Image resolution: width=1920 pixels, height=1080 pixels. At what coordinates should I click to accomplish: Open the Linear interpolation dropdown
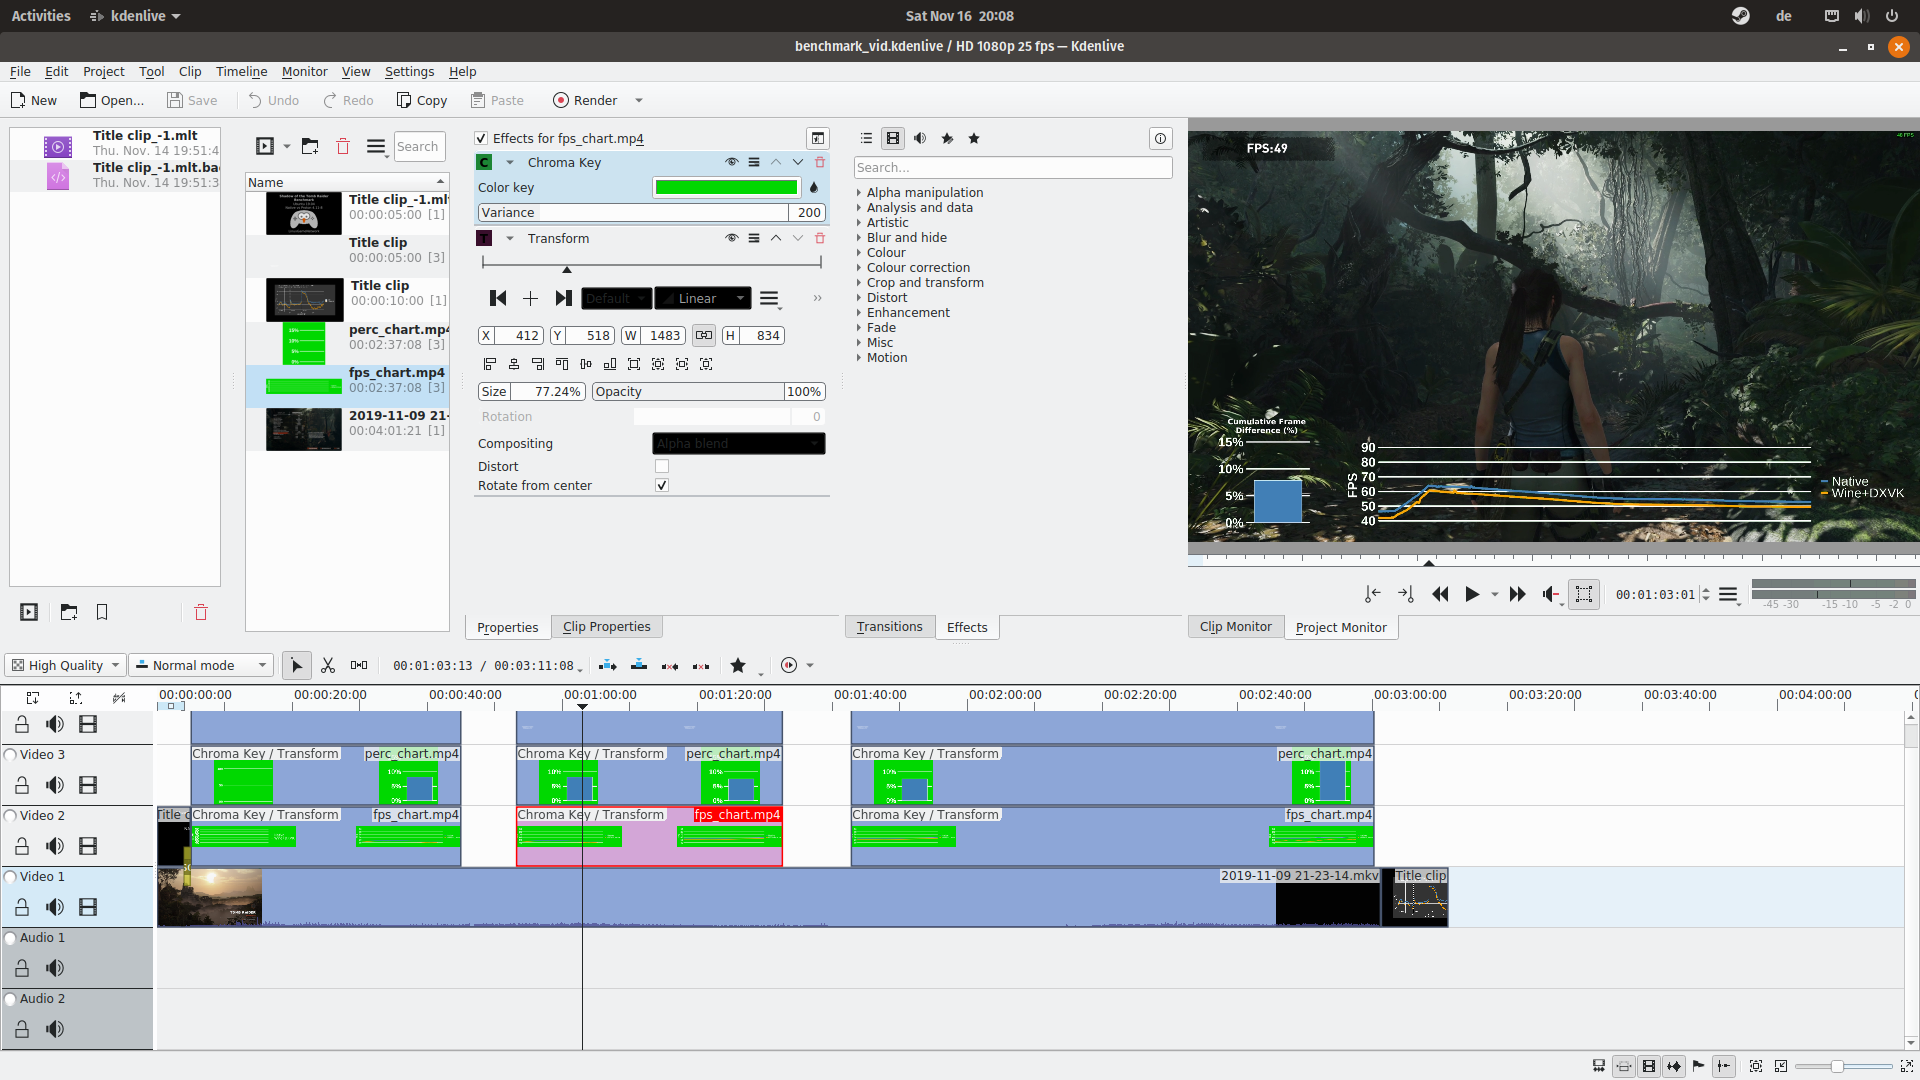(703, 298)
